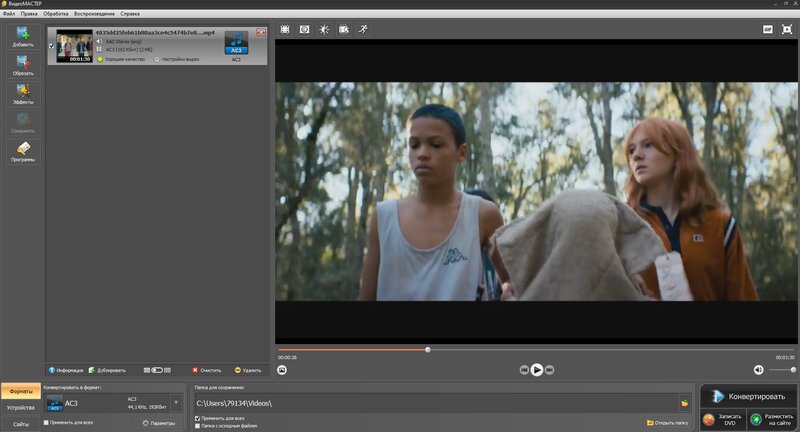This screenshot has height=432, width=800.
Task: Click the GIF creation icon above the preview
Action: (x=768, y=30)
